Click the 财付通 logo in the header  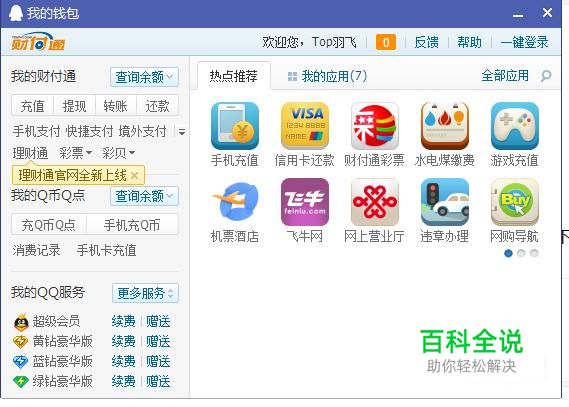[x=38, y=42]
